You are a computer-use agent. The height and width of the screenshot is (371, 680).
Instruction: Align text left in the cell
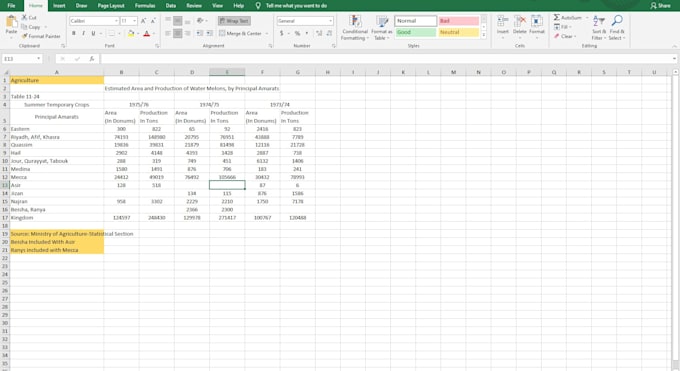point(168,33)
